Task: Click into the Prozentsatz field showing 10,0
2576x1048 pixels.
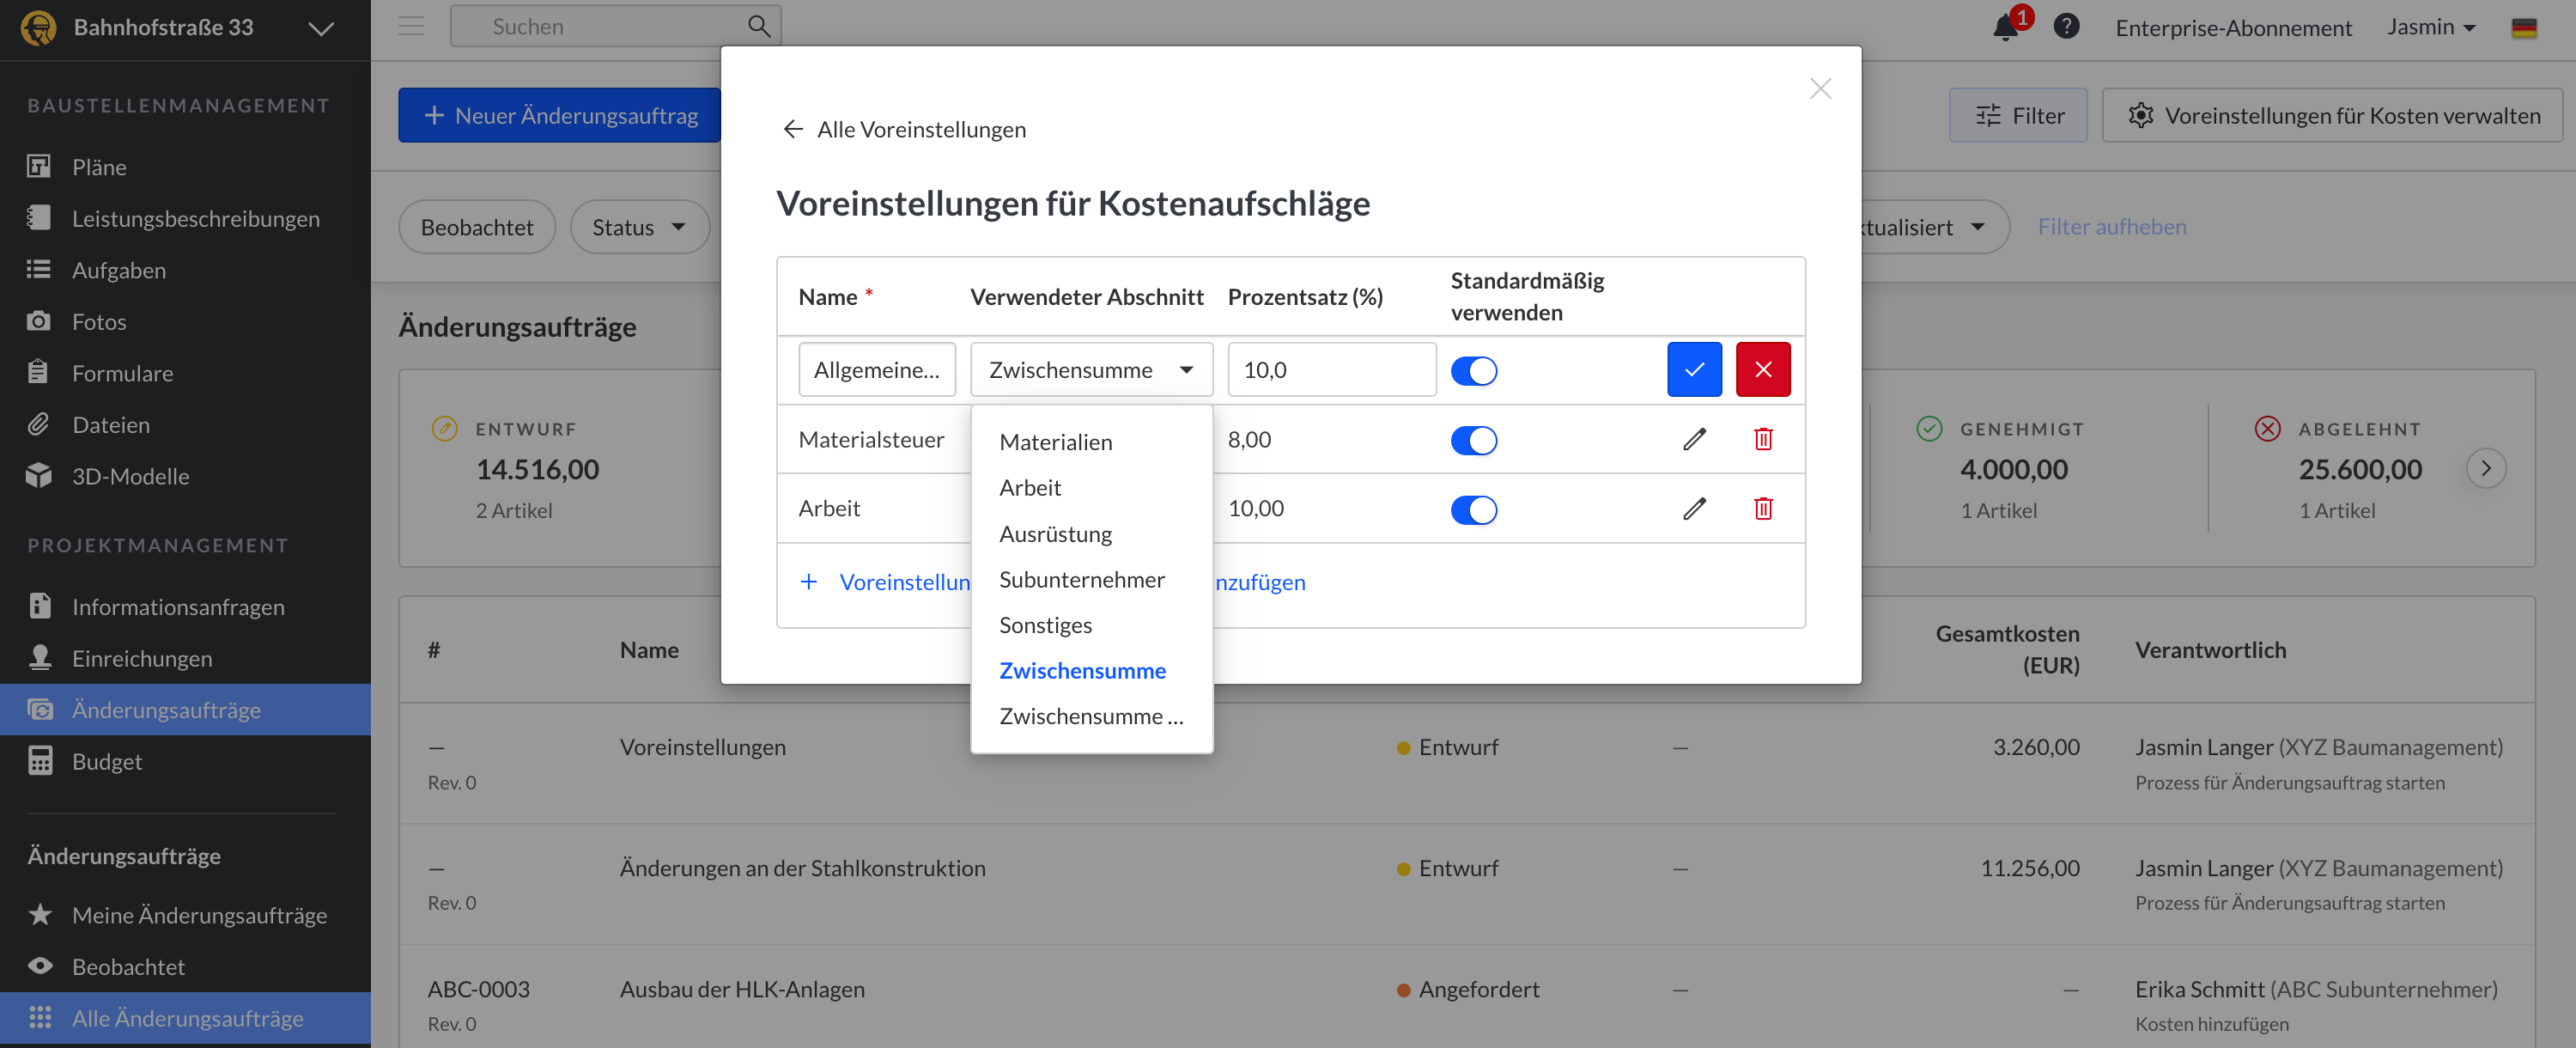Action: pos(1330,370)
